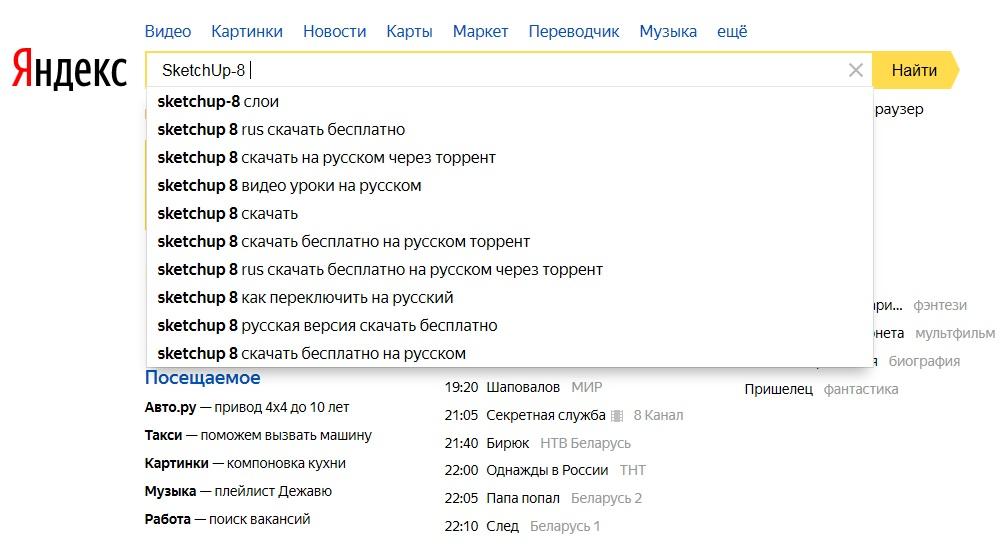Open the Пришелец movie link
The image size is (1008, 560).
click(x=778, y=389)
